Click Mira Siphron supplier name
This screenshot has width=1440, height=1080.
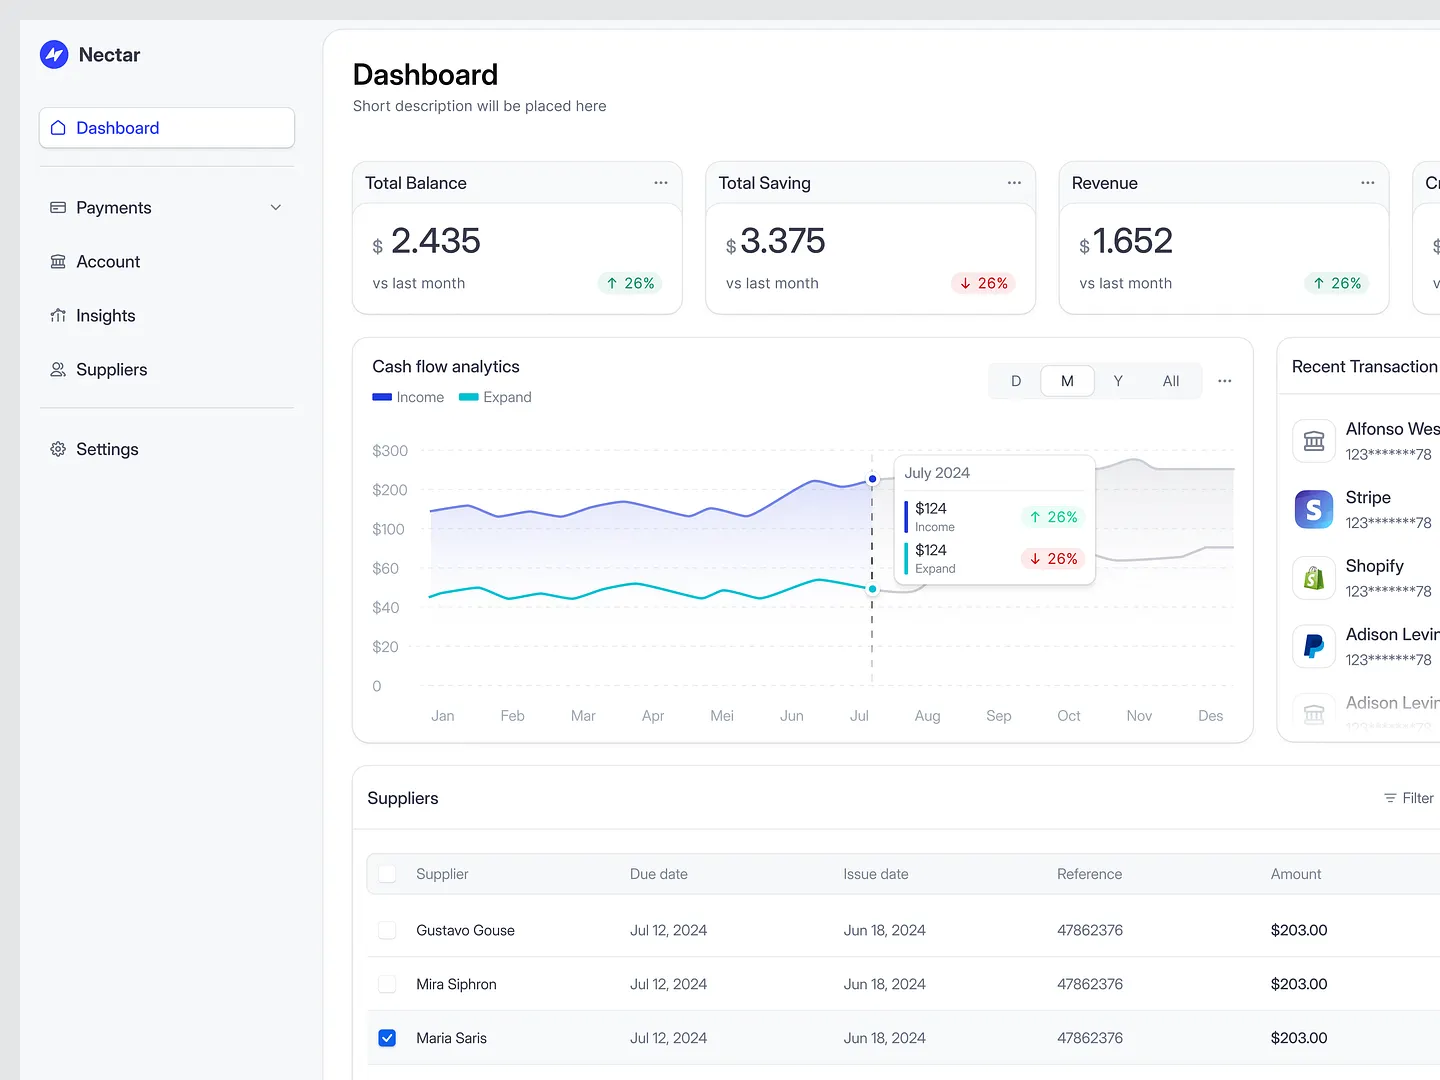456,984
